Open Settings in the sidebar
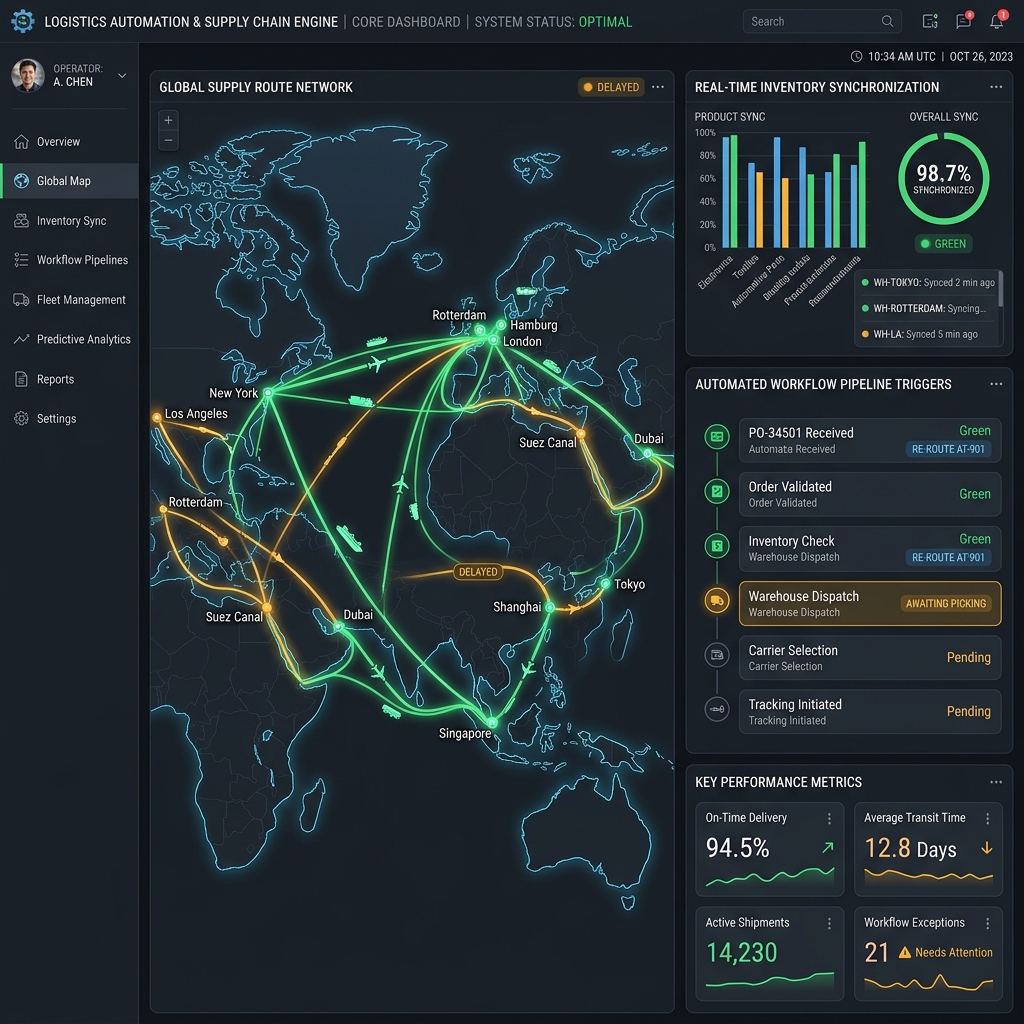Image resolution: width=1024 pixels, height=1024 pixels. pos(69,419)
